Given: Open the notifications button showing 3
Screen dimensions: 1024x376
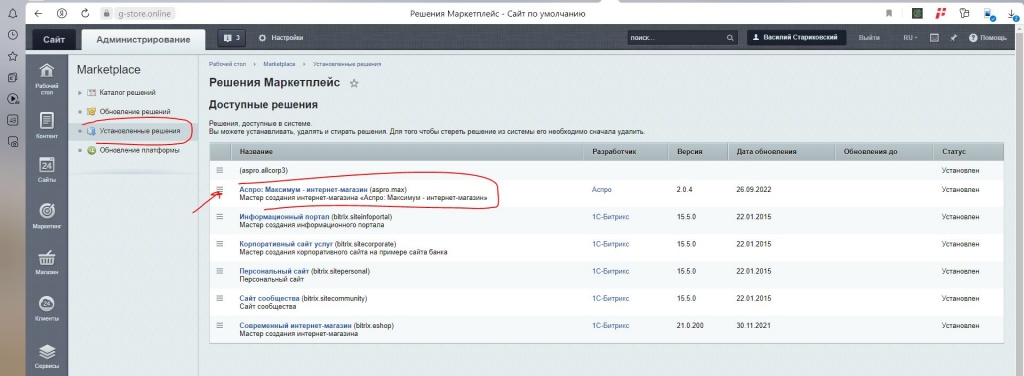Looking at the screenshot, I should [x=232, y=38].
